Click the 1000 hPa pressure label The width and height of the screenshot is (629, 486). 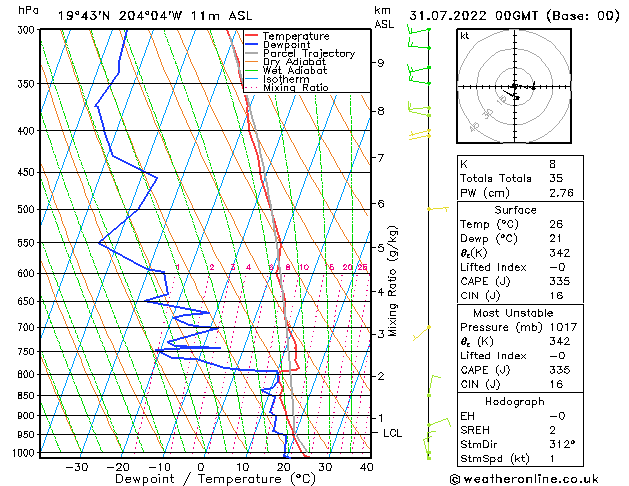[25, 453]
